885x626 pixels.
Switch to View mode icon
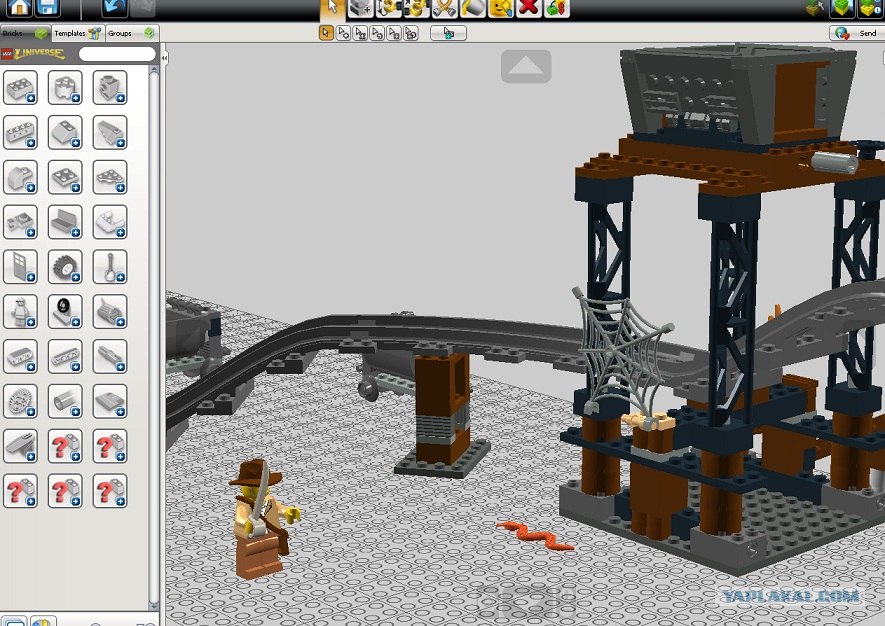click(815, 7)
